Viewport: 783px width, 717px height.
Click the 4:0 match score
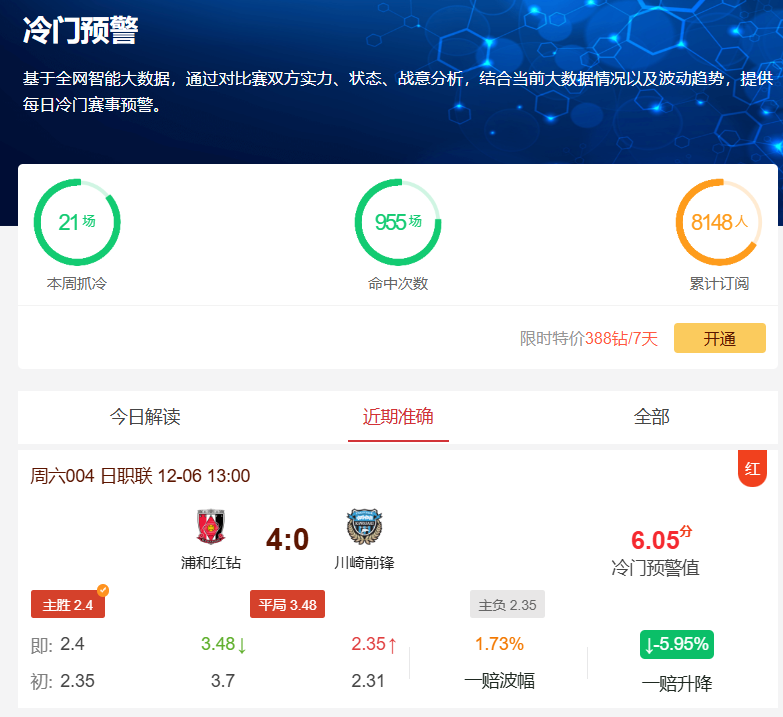[287, 540]
